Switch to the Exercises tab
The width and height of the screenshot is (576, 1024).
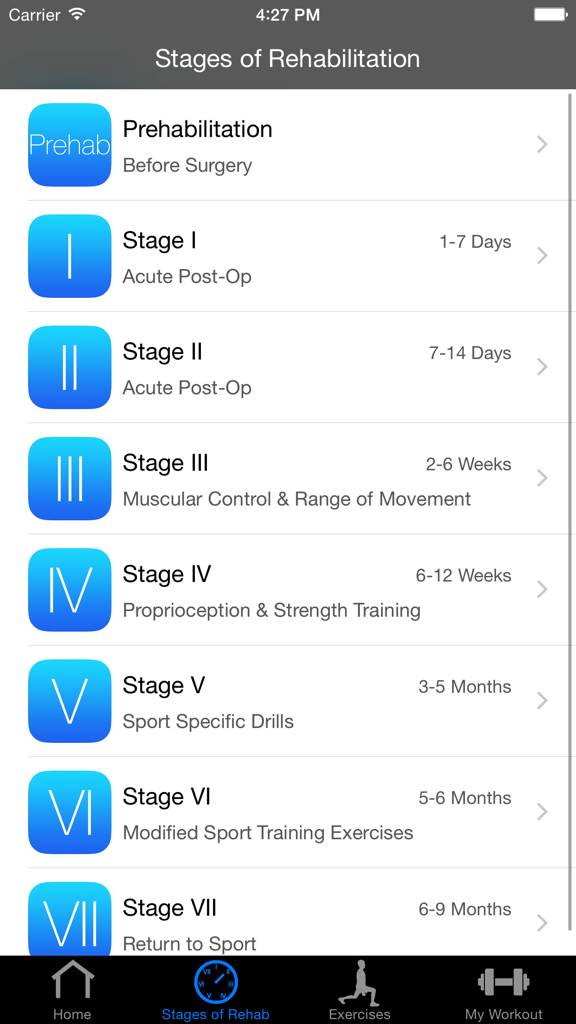tap(359, 988)
